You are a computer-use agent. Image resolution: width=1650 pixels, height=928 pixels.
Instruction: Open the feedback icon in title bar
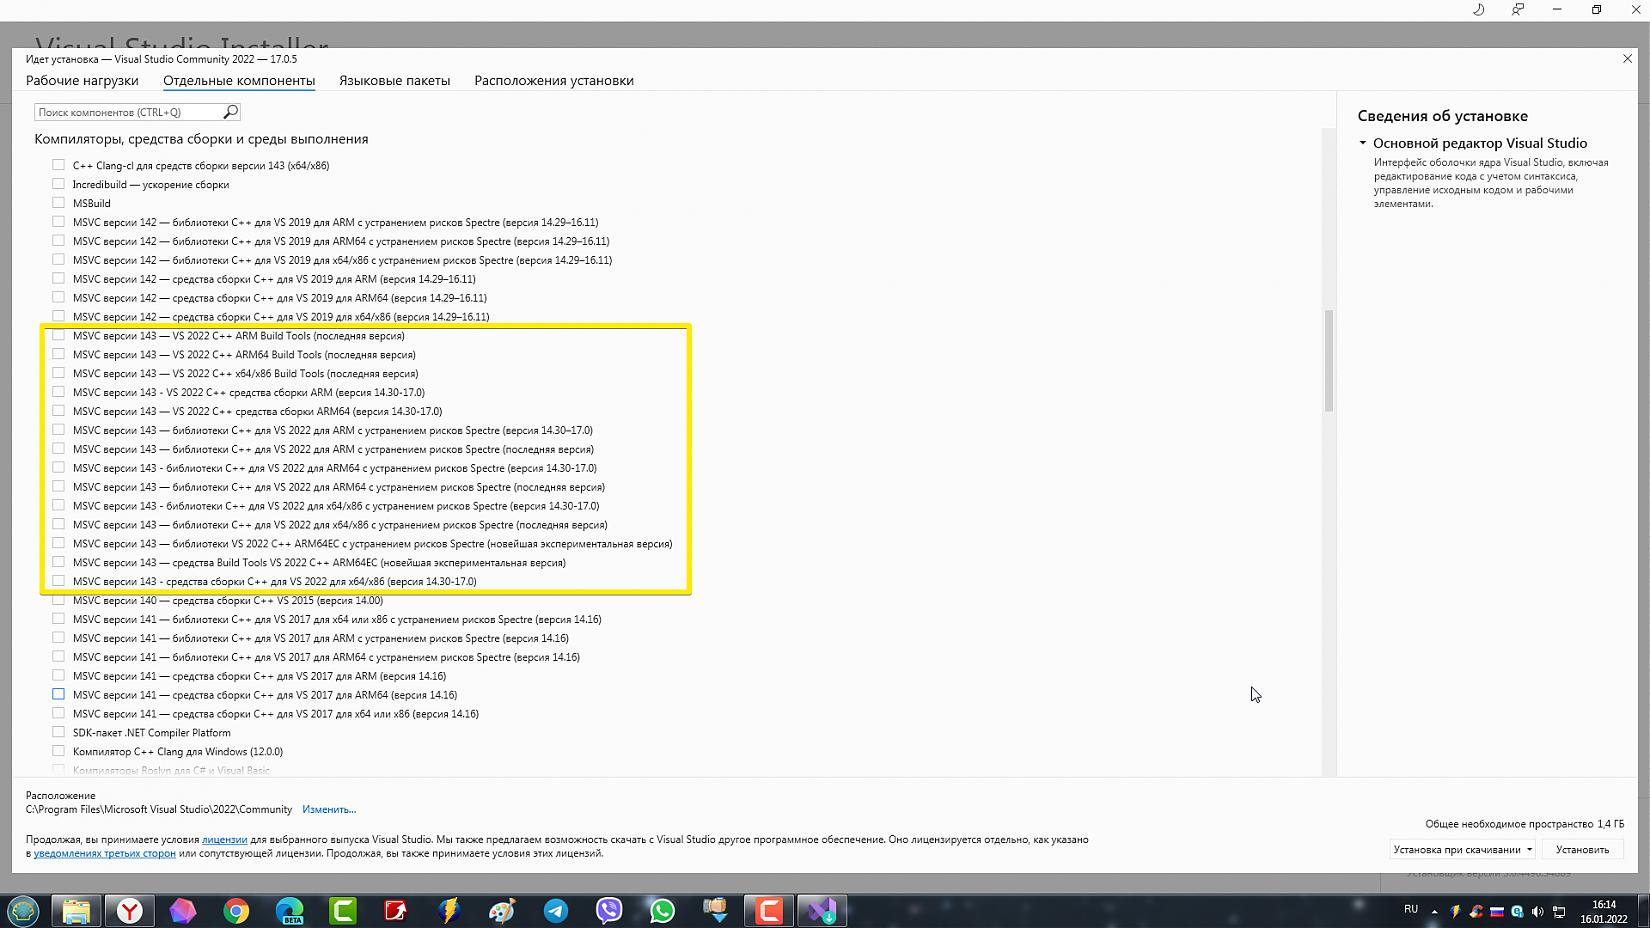pyautogui.click(x=1518, y=10)
